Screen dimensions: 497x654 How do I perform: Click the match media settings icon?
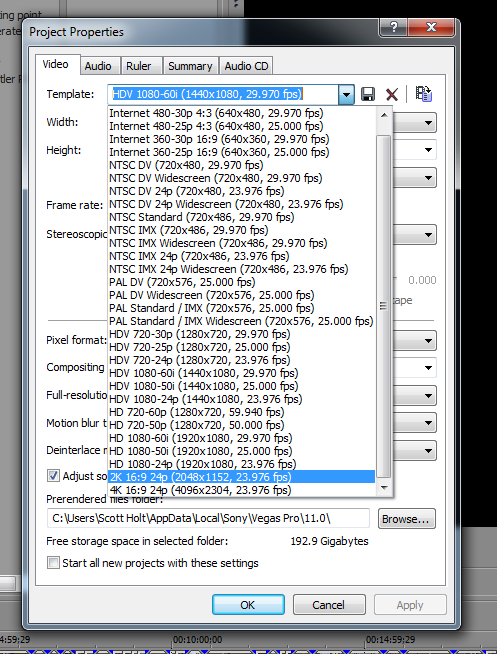pos(424,94)
